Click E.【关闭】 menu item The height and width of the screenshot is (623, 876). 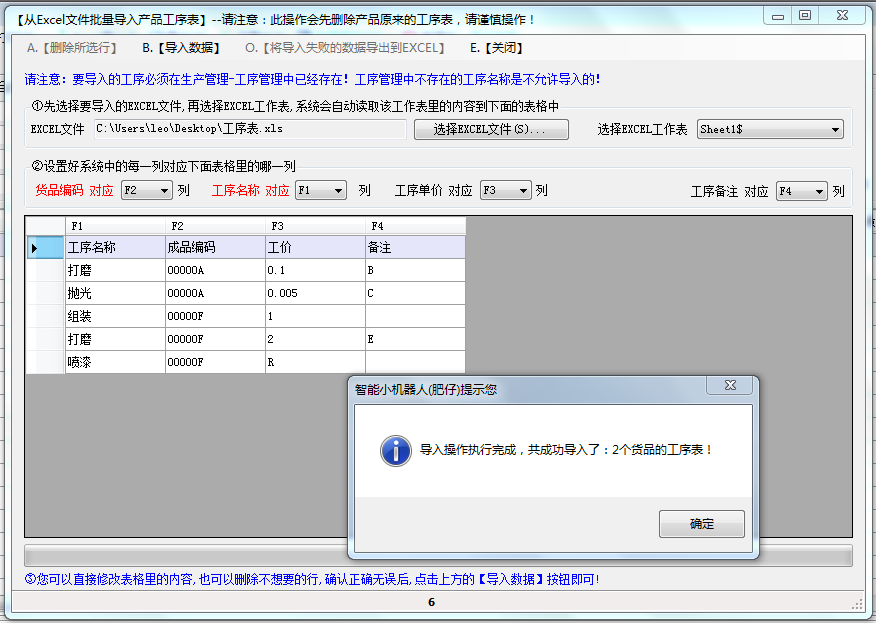(x=496, y=48)
